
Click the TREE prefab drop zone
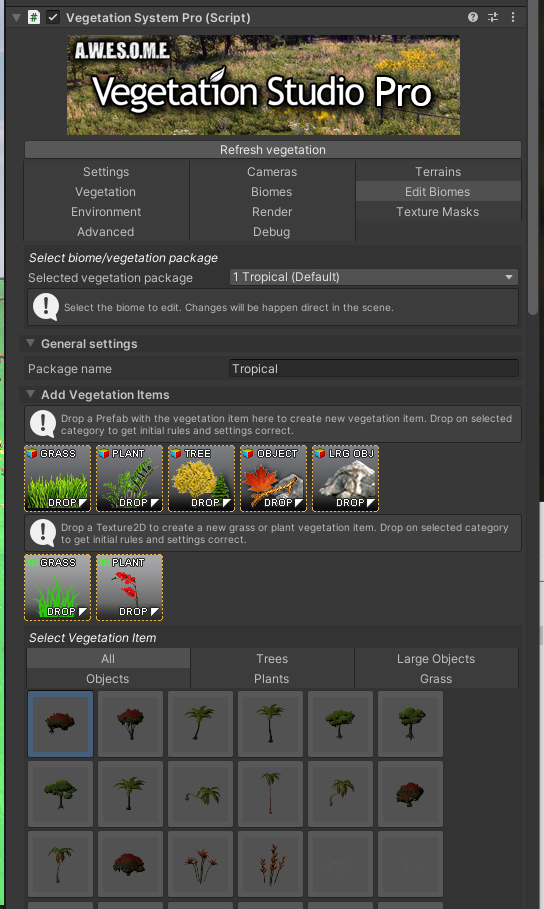[202, 478]
